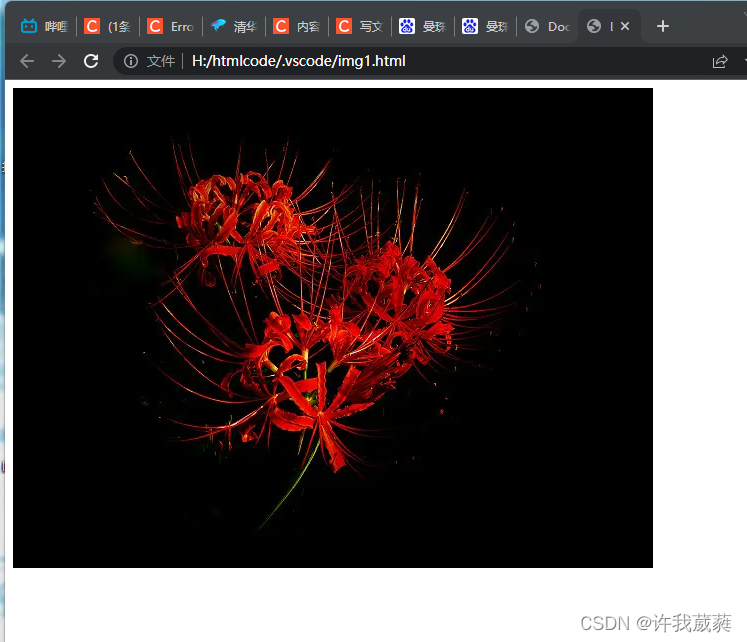The height and width of the screenshot is (642, 747).
Task: Close the active tab with its X
Action: 625,26
